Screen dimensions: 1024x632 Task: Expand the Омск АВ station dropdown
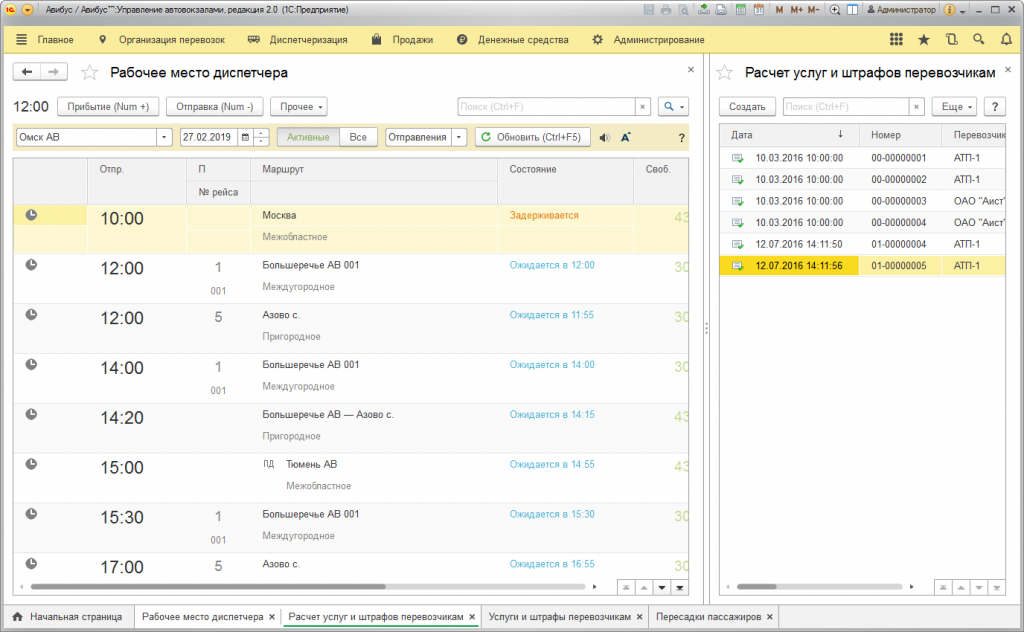point(164,138)
